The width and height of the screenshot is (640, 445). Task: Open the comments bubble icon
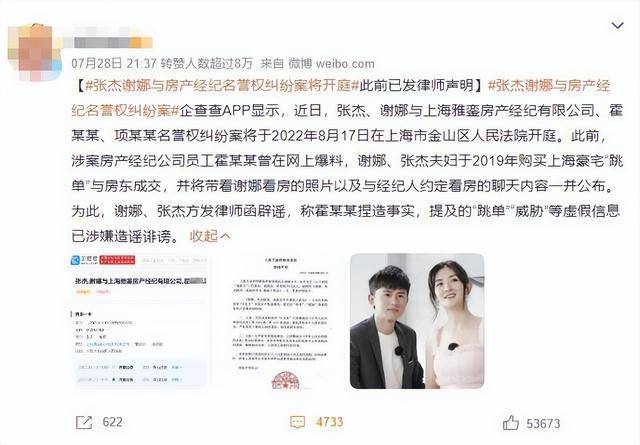297,422
